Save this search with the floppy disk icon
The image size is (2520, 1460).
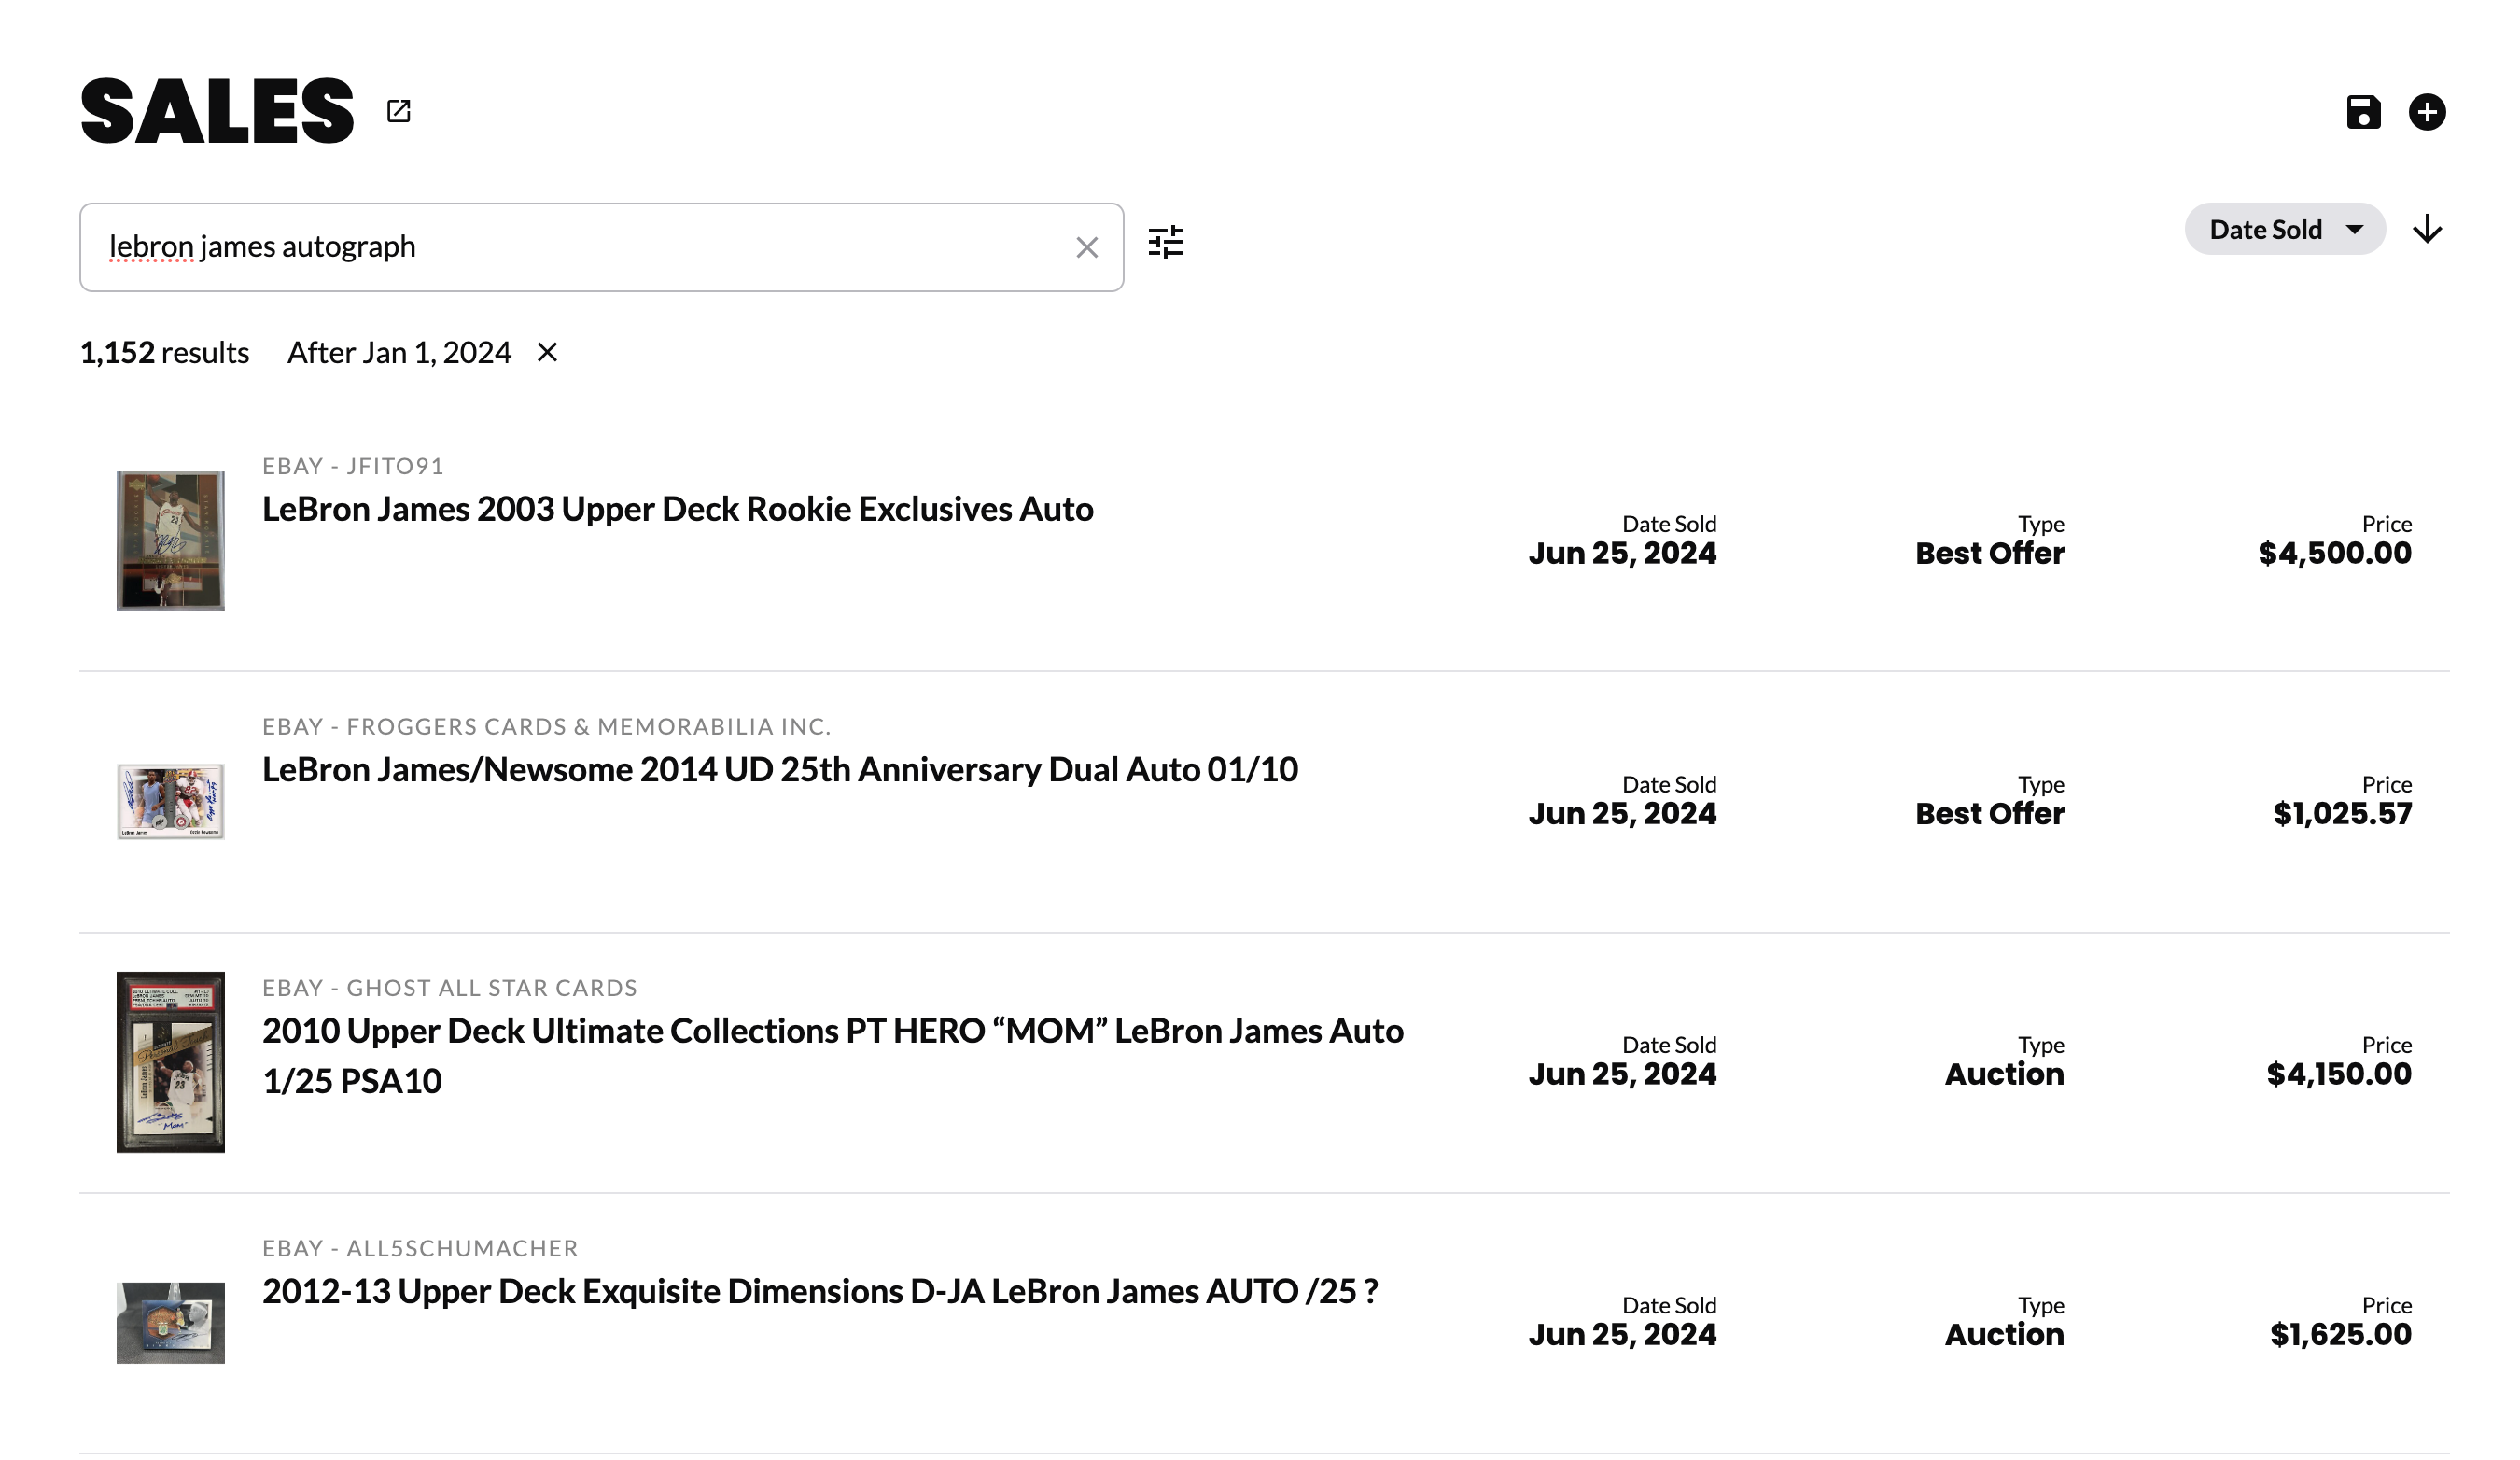click(2363, 112)
